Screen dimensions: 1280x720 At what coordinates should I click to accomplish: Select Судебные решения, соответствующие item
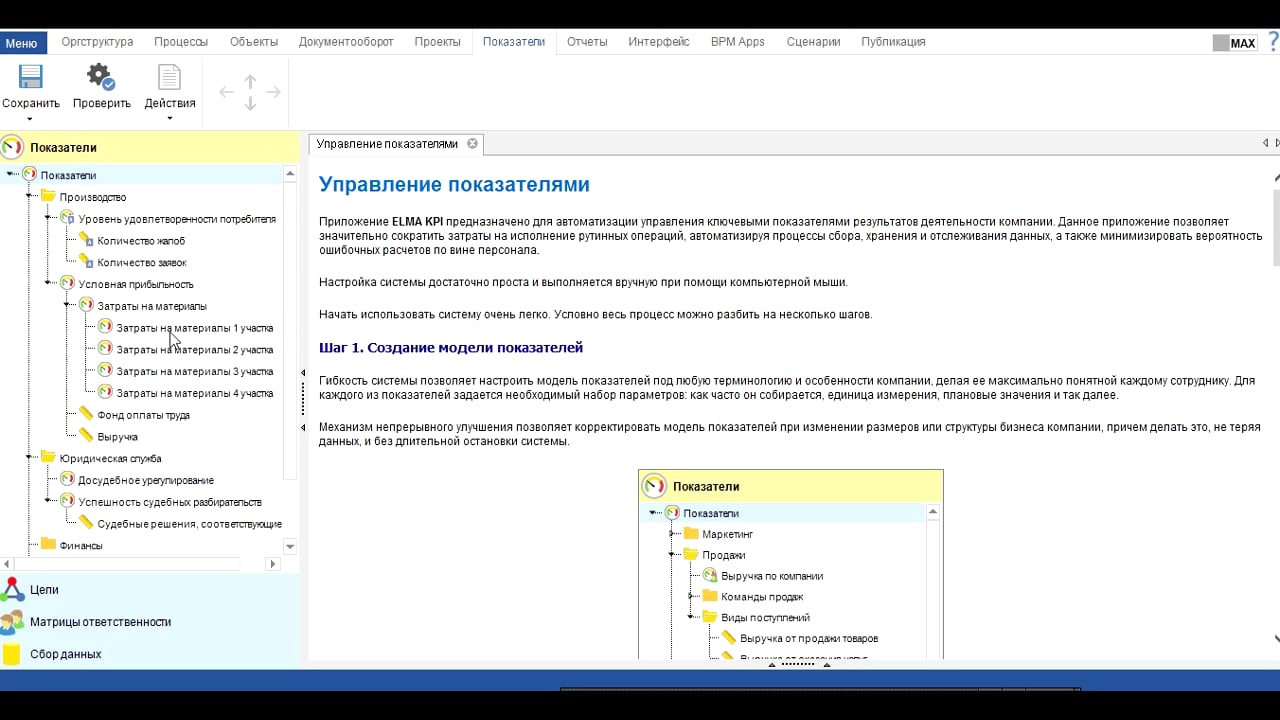point(190,524)
